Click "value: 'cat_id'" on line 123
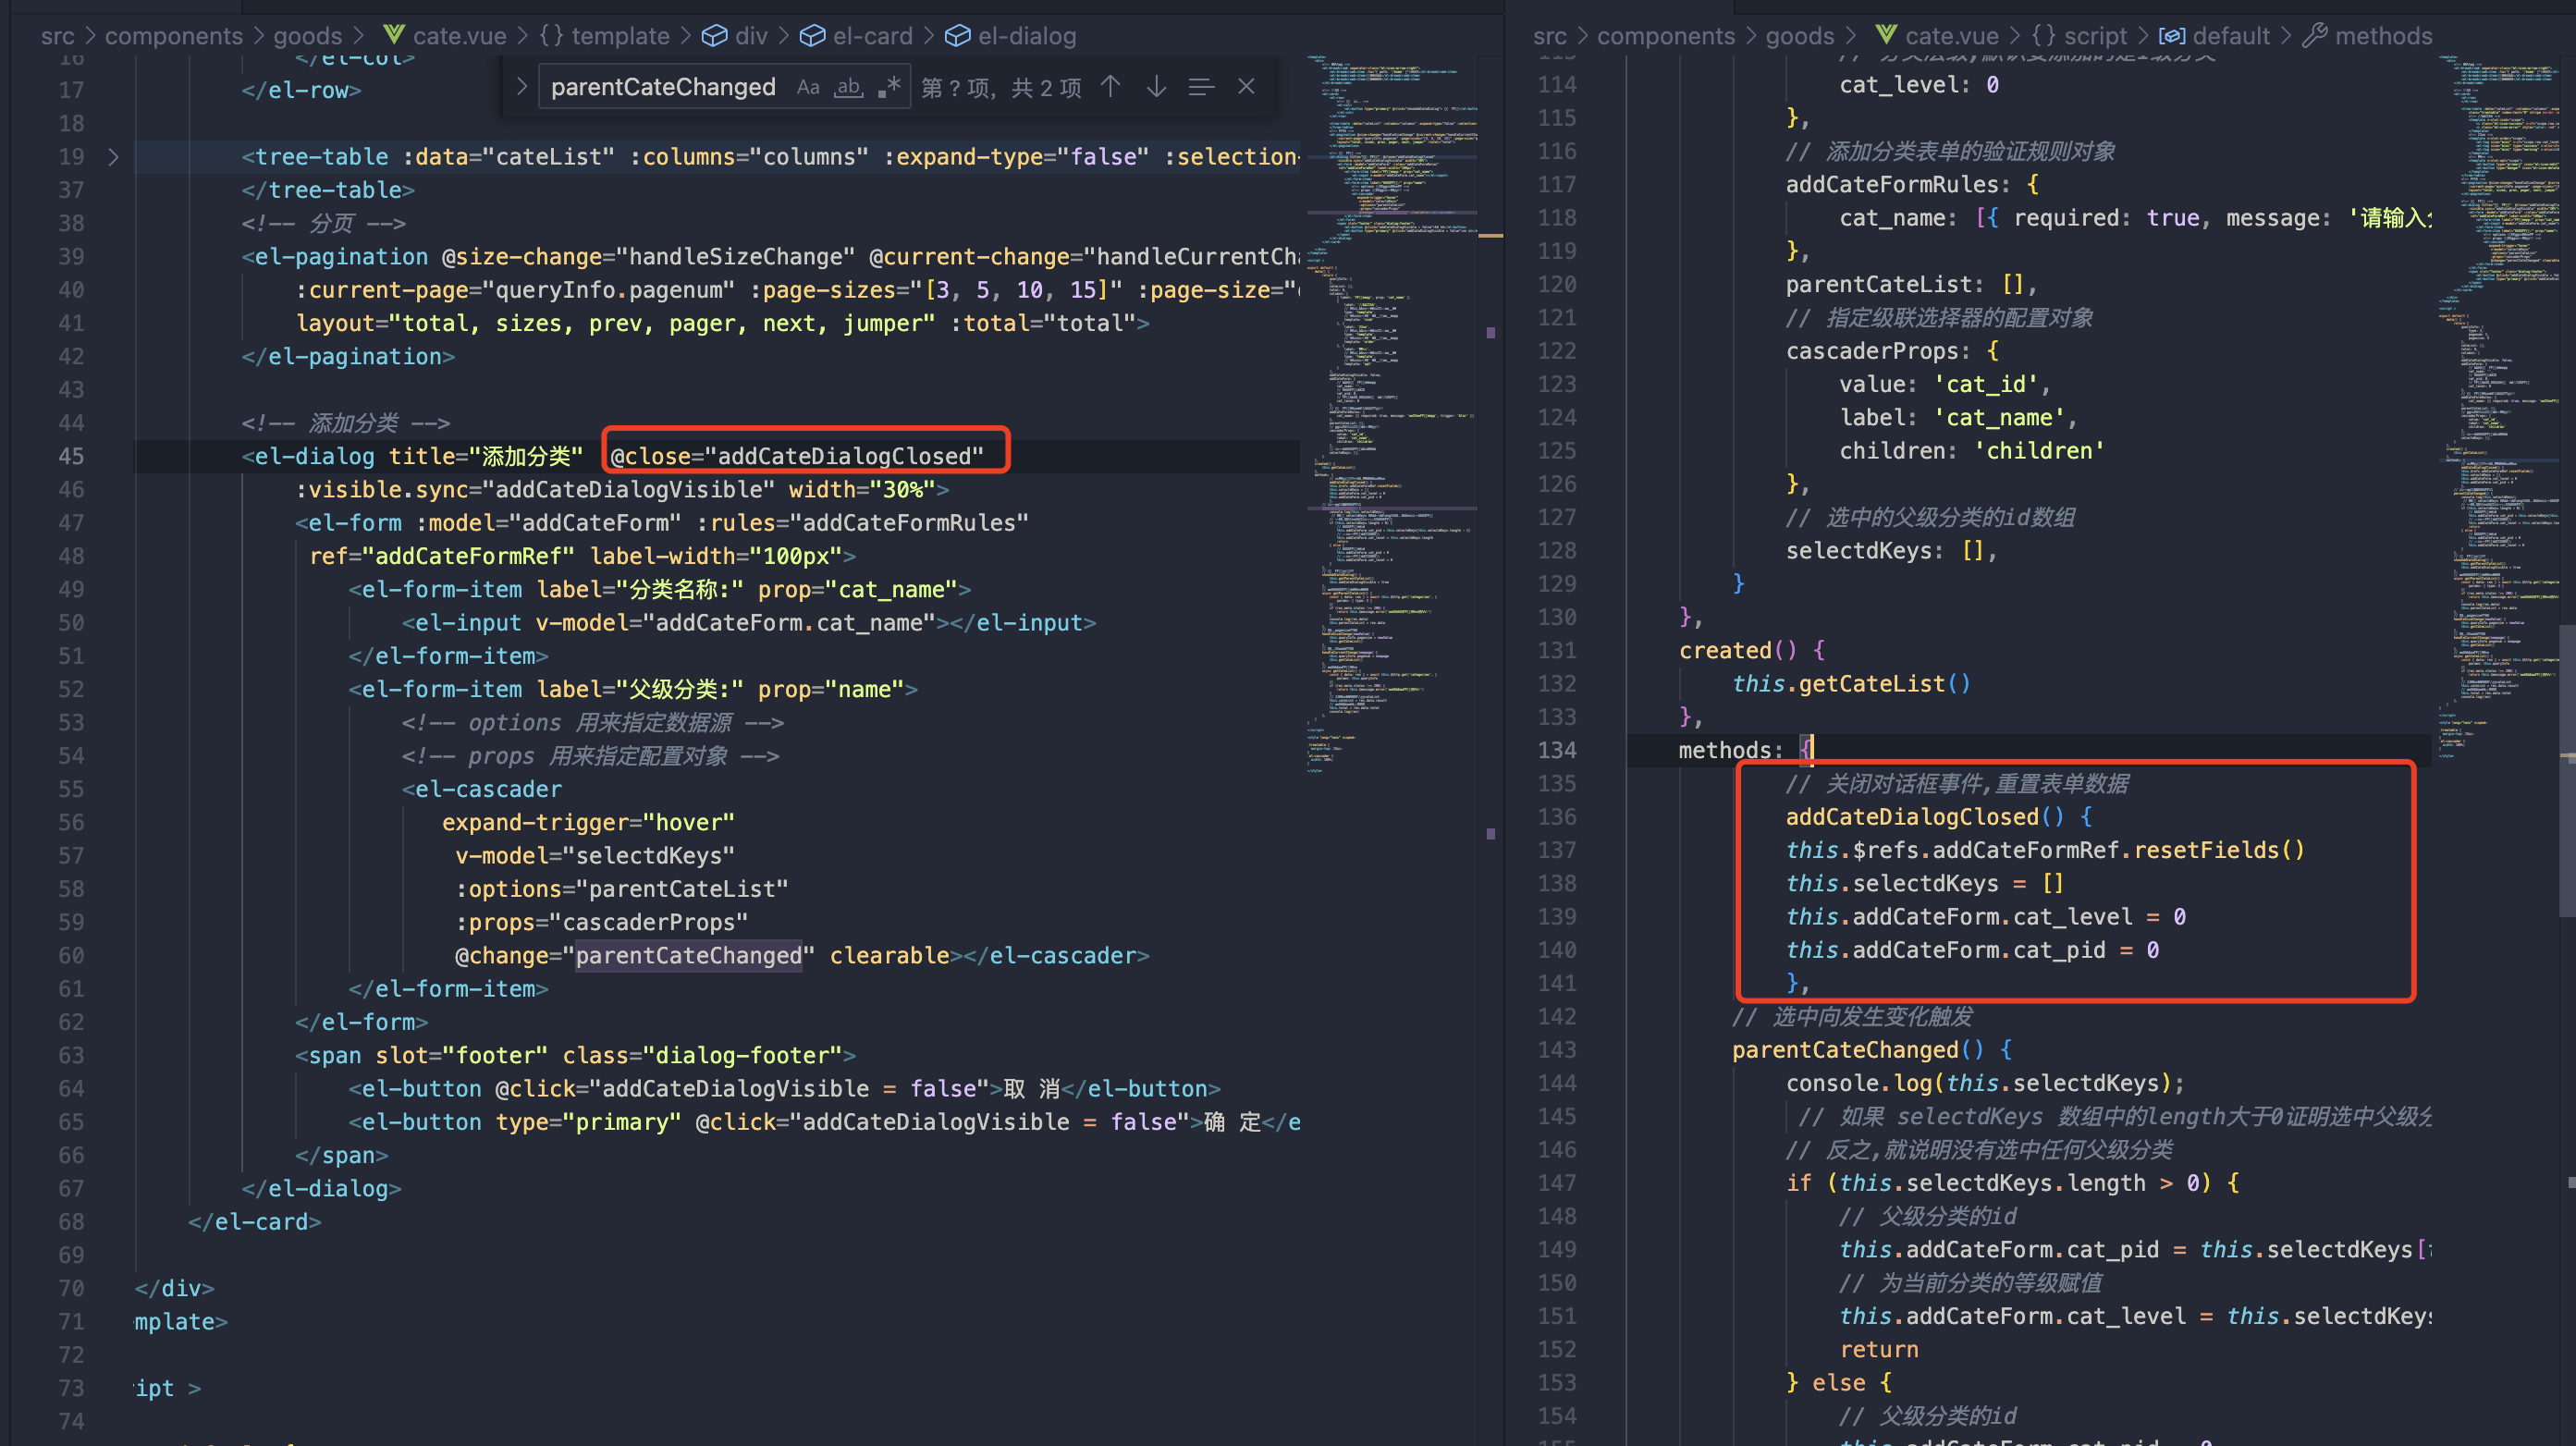2576x1446 pixels. coord(1945,385)
